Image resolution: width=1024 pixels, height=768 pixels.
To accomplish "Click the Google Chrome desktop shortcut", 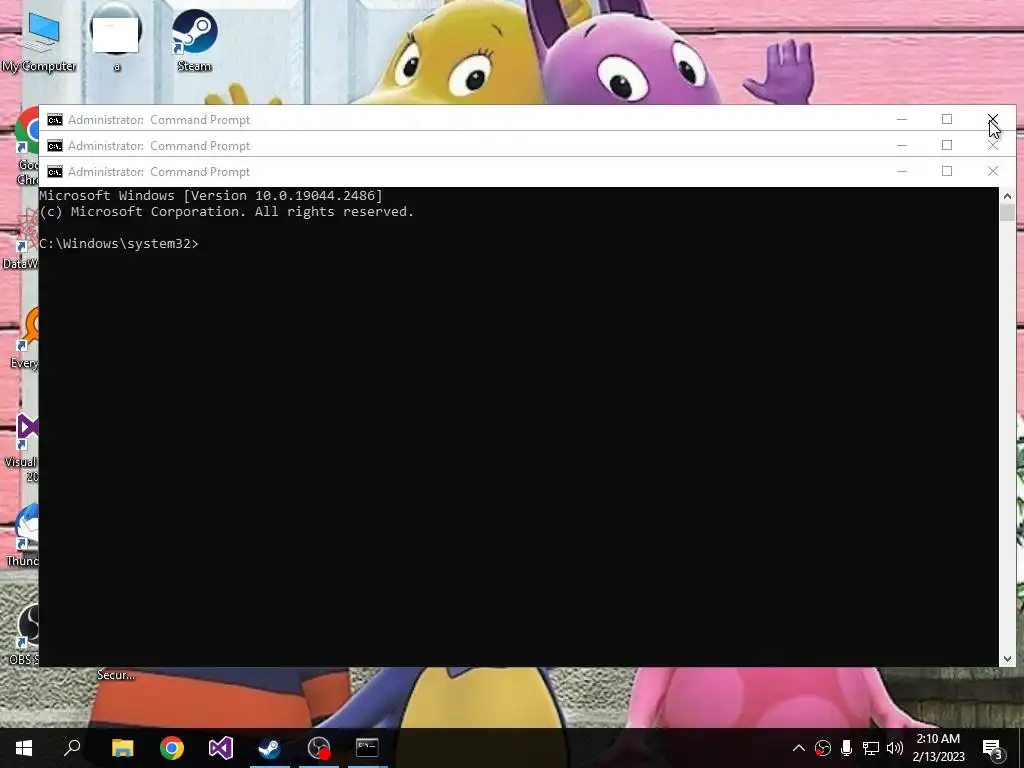I will 27,147.
